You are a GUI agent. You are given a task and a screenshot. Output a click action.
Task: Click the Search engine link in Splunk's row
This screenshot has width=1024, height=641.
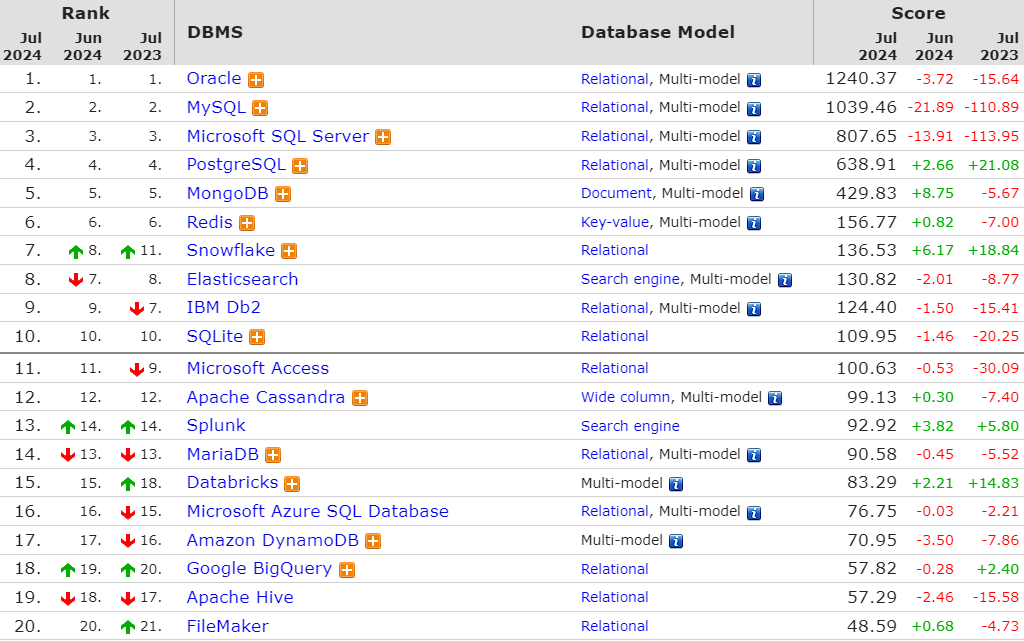coord(630,426)
